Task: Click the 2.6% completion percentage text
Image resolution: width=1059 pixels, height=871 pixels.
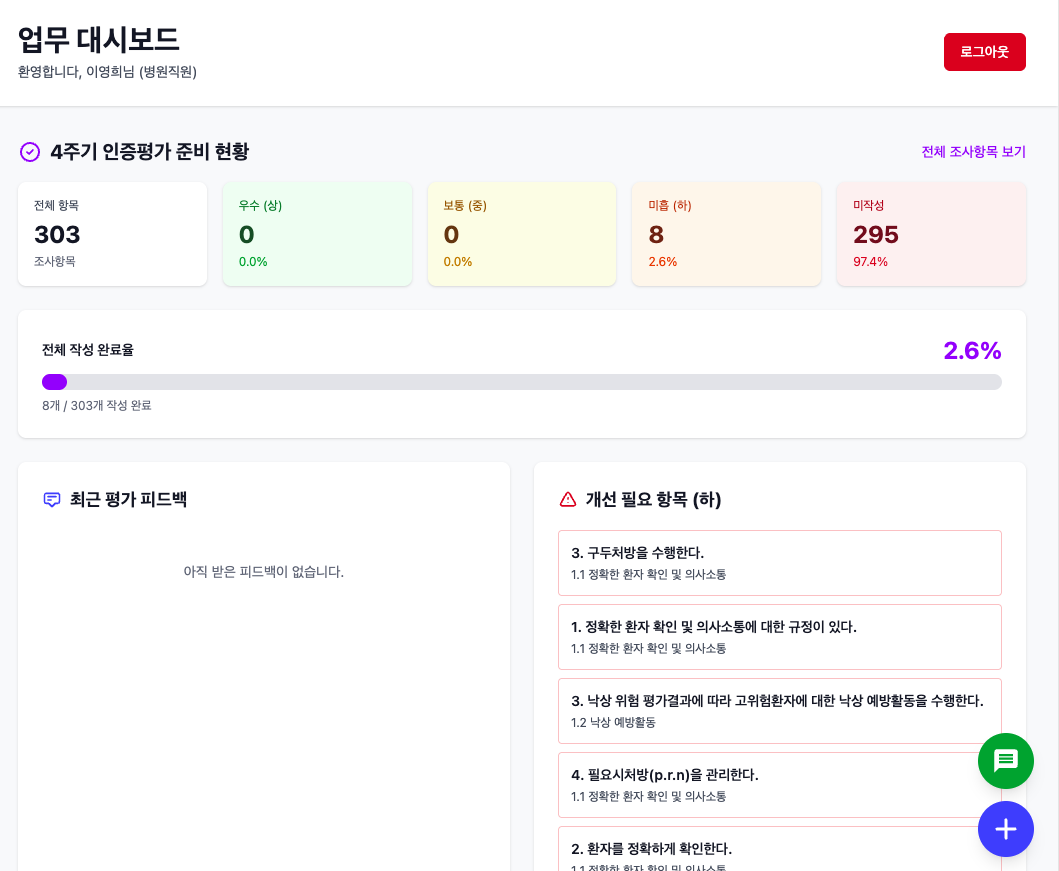Action: click(972, 350)
